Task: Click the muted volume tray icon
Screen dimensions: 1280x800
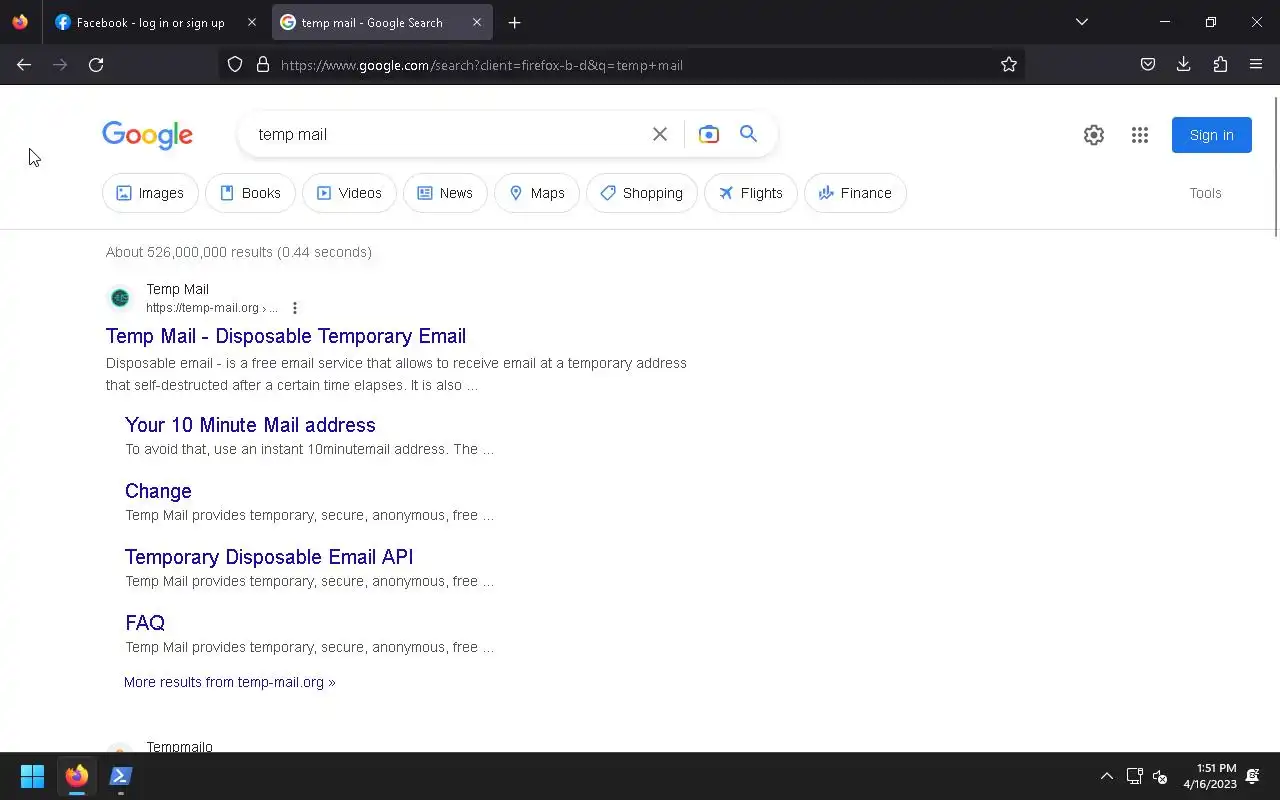Action: 1161,776
